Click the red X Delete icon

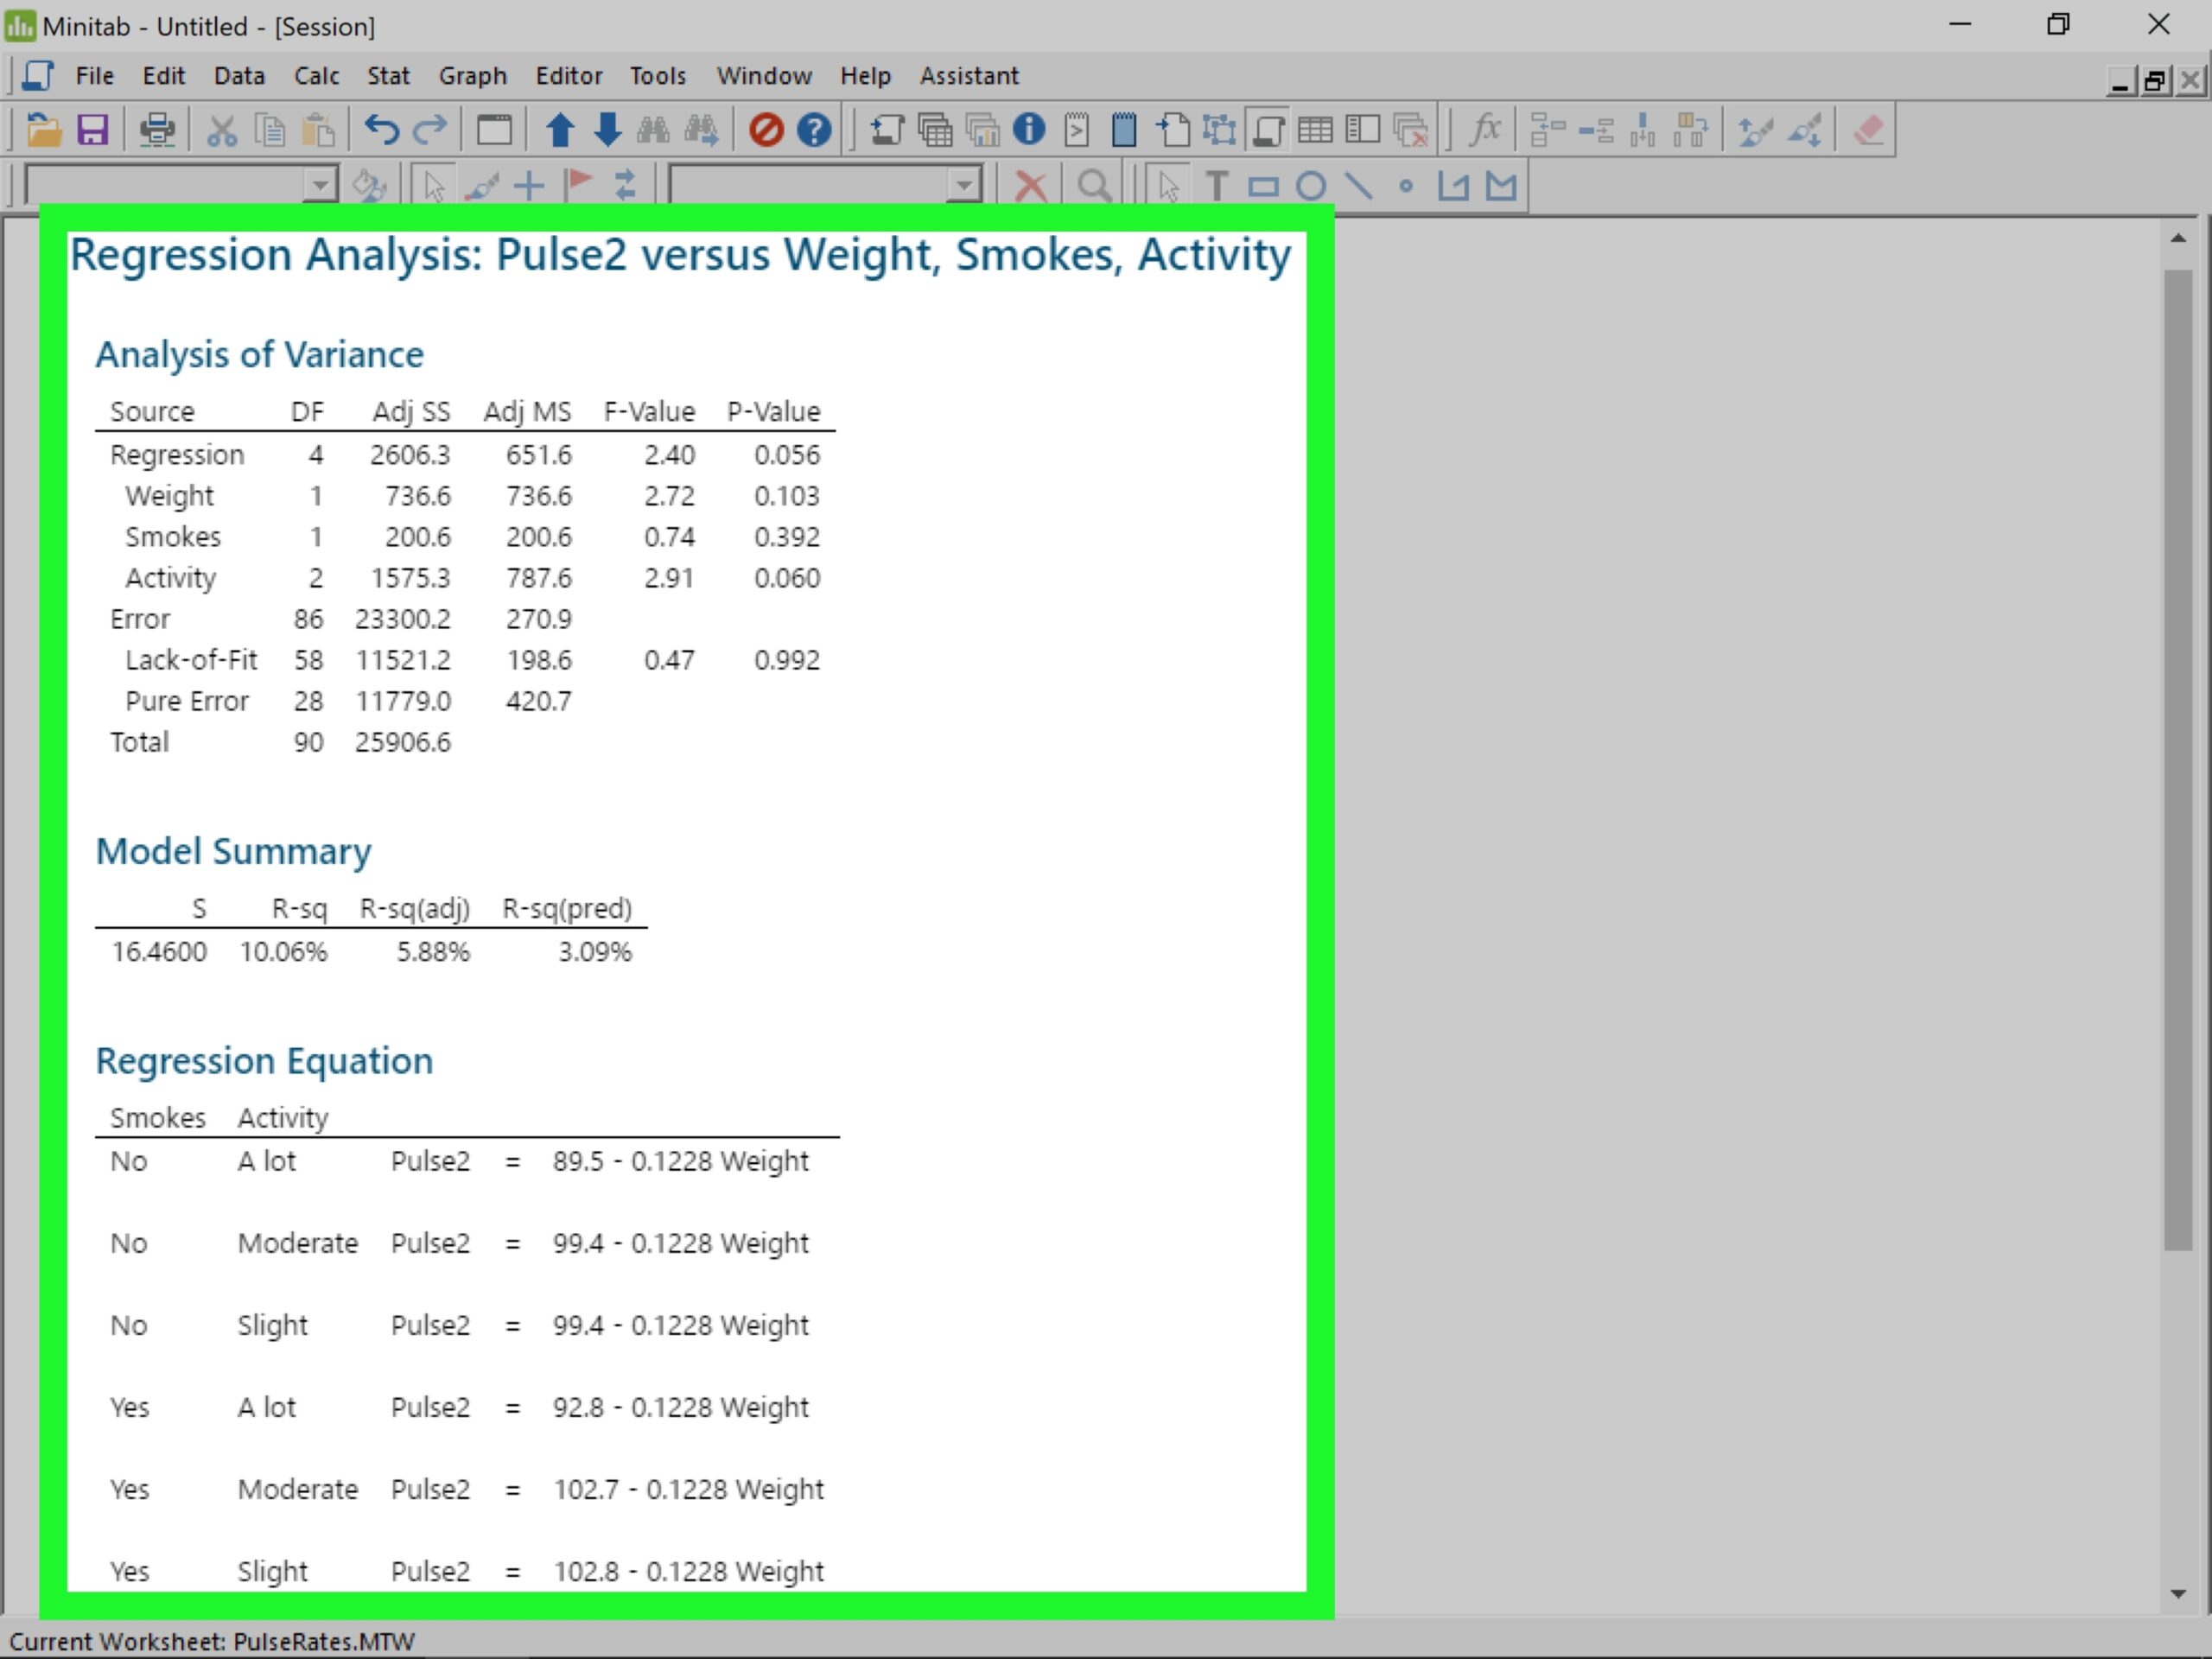(x=1030, y=186)
